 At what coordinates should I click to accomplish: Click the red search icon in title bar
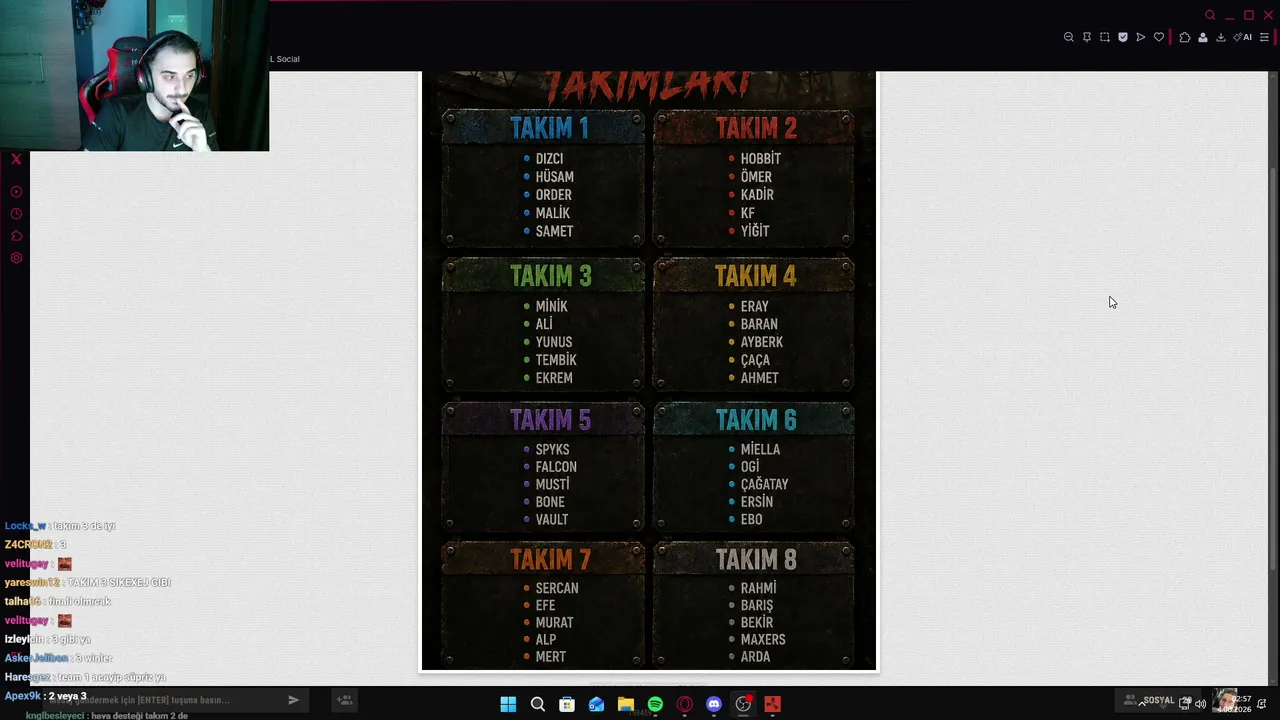(x=1210, y=15)
